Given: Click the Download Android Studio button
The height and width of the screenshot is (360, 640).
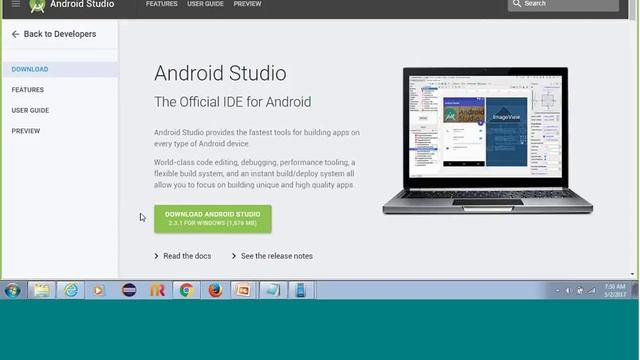Looking at the screenshot, I should [213, 219].
